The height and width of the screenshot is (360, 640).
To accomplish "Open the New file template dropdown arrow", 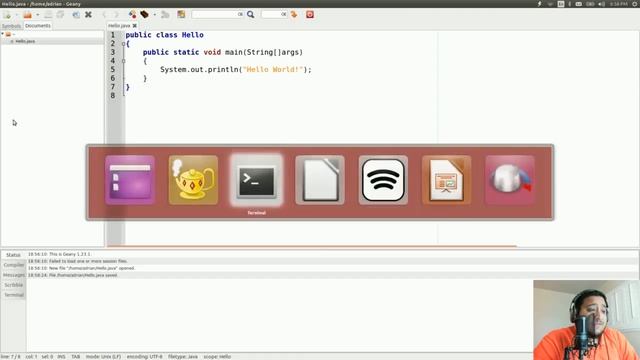I will click(x=17, y=15).
